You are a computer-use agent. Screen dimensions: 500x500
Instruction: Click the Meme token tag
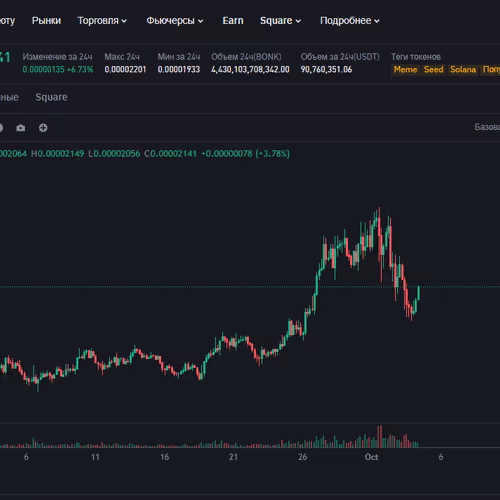coord(405,69)
